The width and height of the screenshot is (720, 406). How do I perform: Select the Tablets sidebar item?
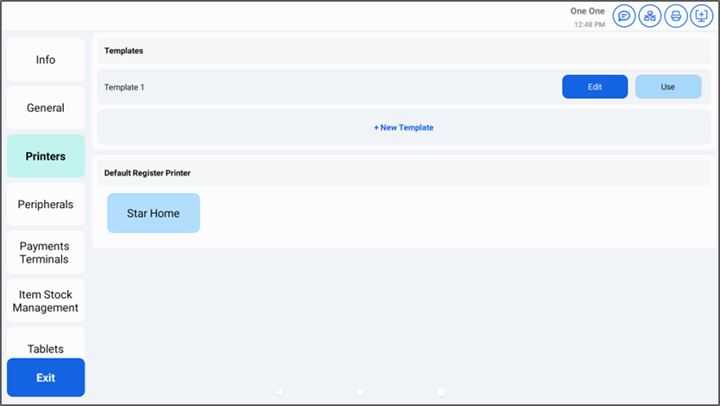46,346
